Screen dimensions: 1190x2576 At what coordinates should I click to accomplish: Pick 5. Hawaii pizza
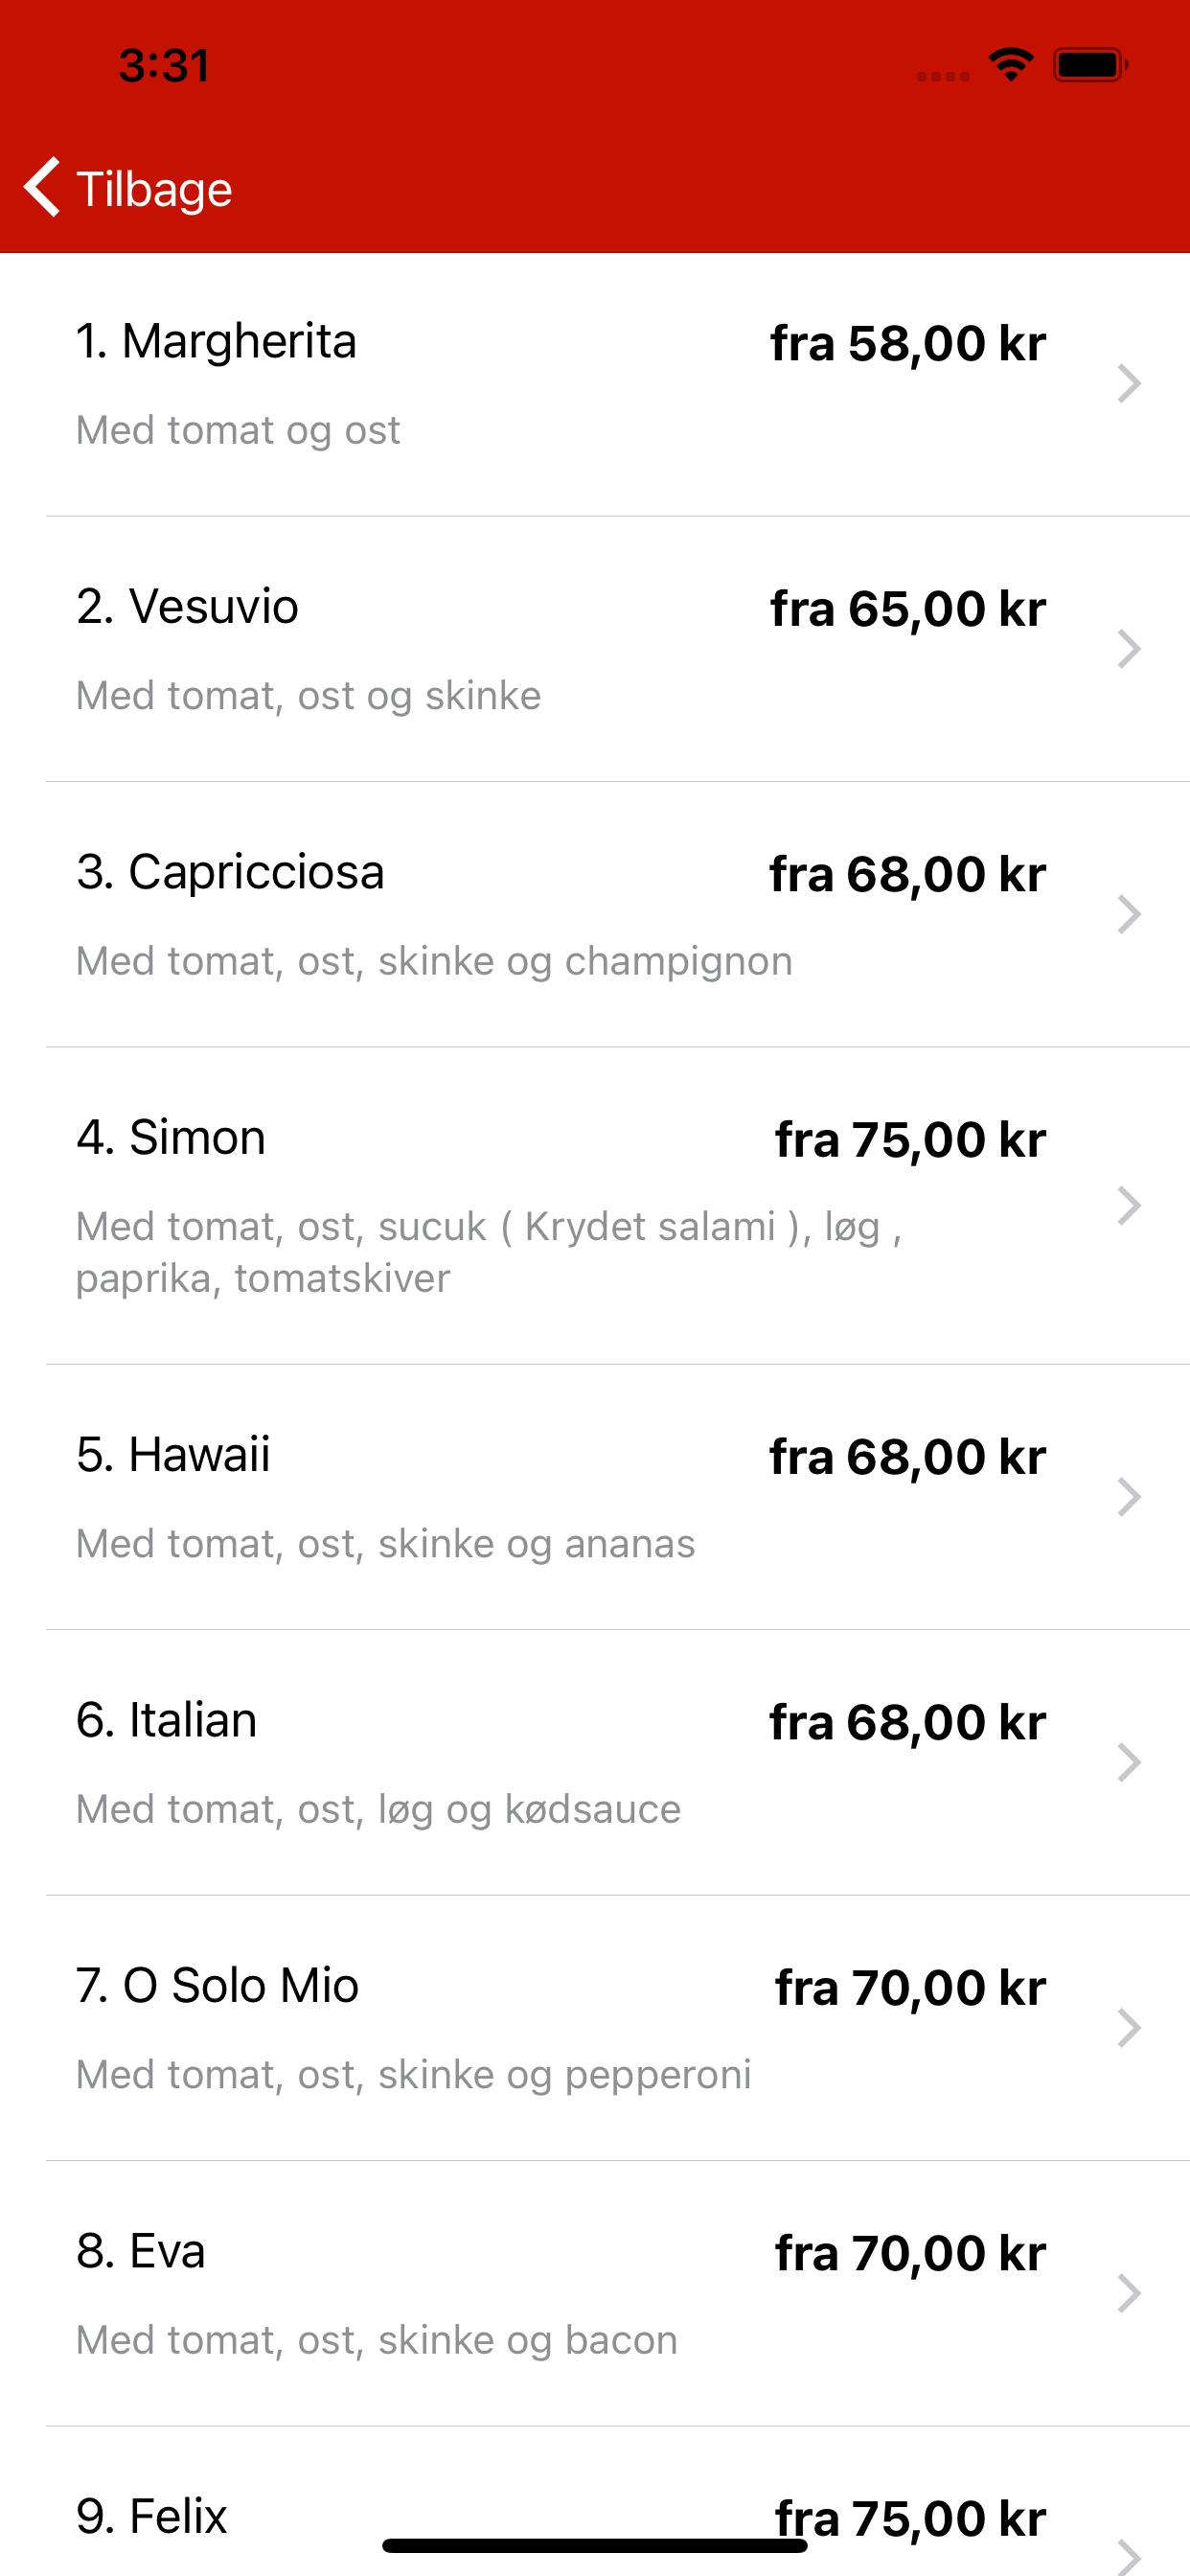point(595,1497)
